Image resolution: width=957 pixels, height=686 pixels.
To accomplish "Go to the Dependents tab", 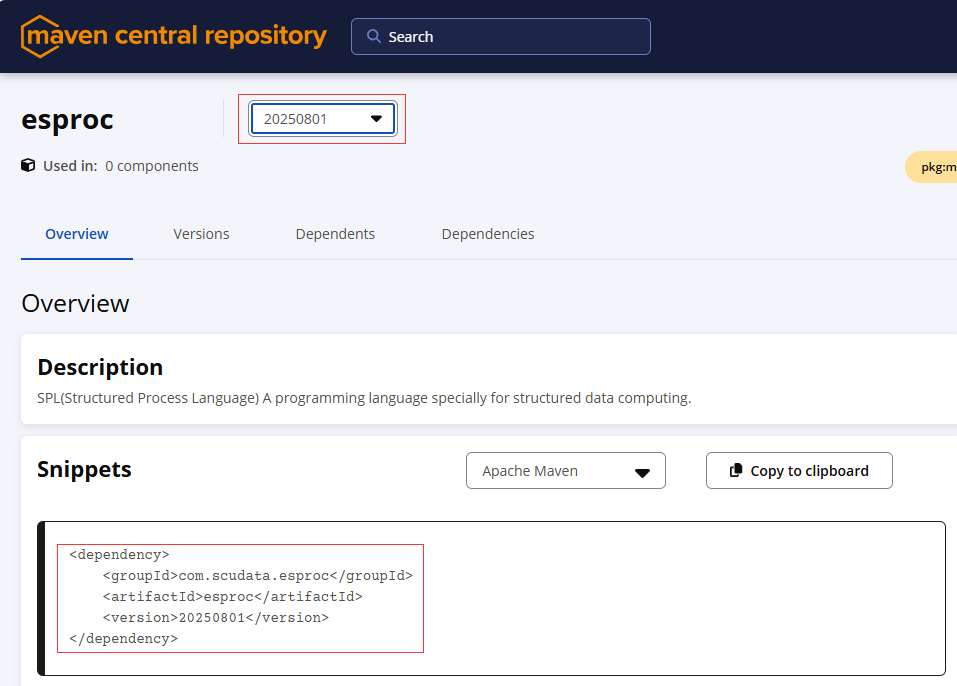I will click(x=335, y=234).
